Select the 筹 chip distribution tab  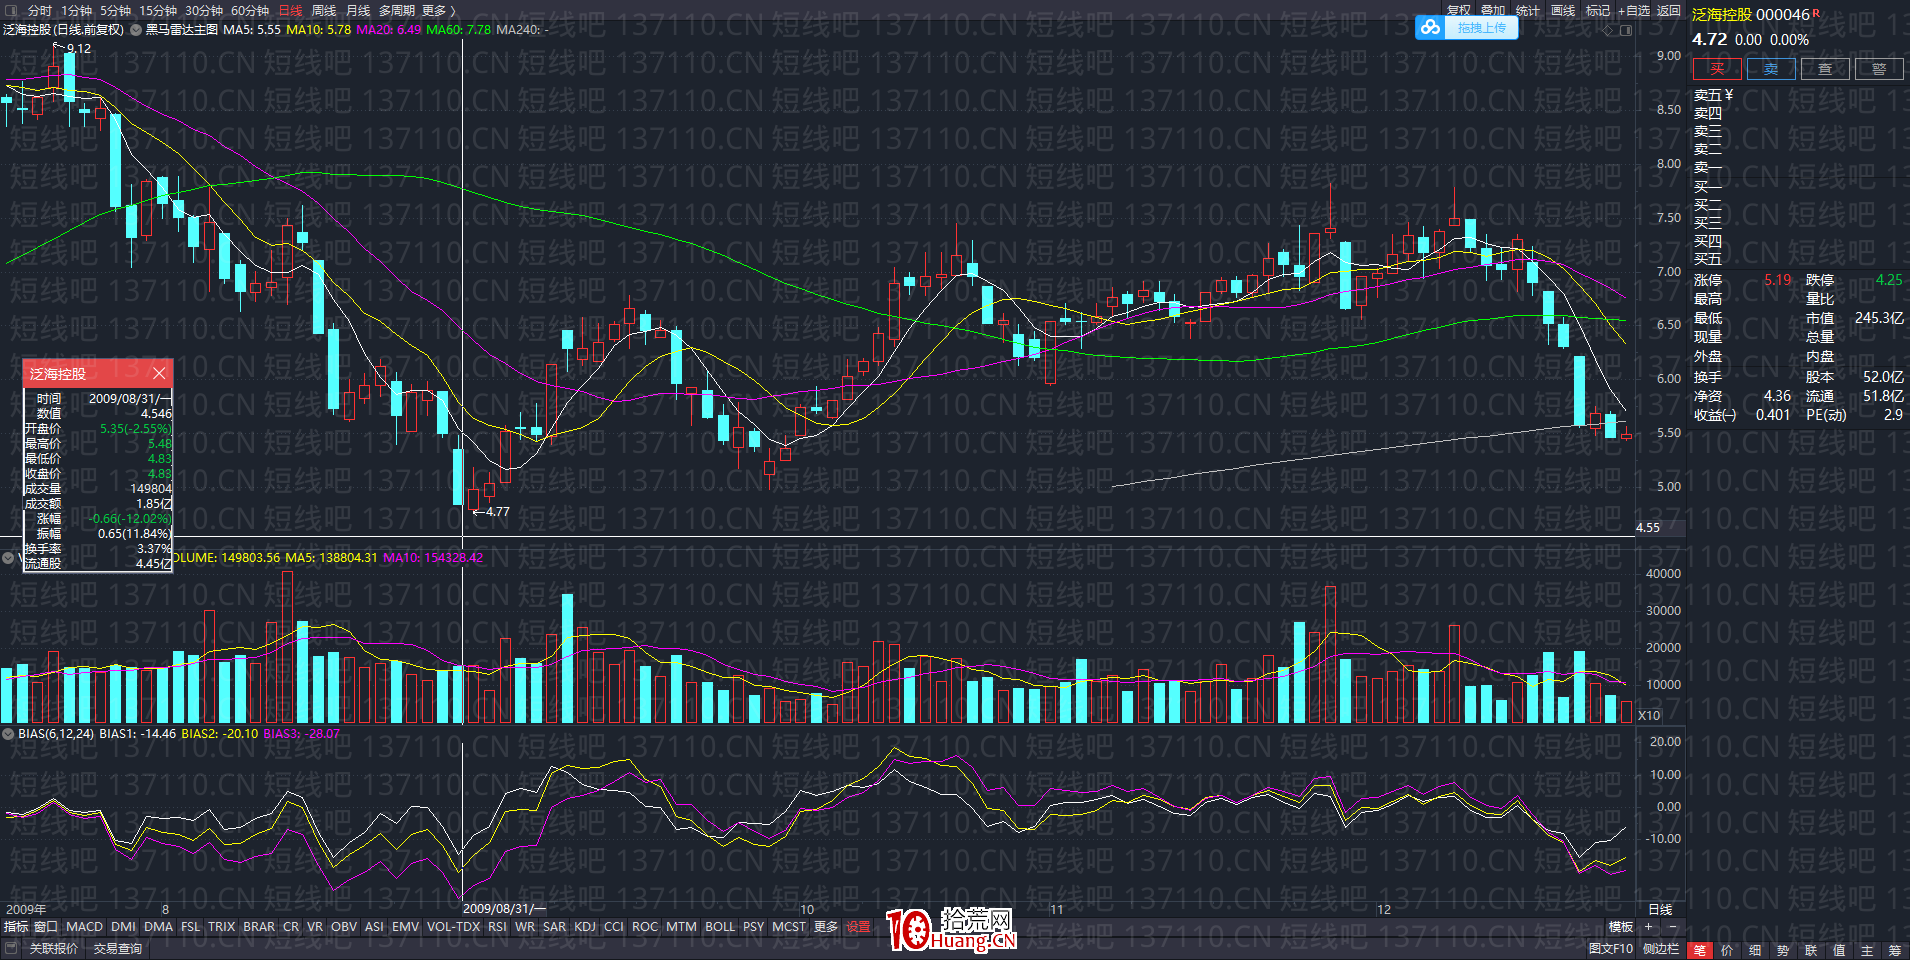coord(1895,950)
